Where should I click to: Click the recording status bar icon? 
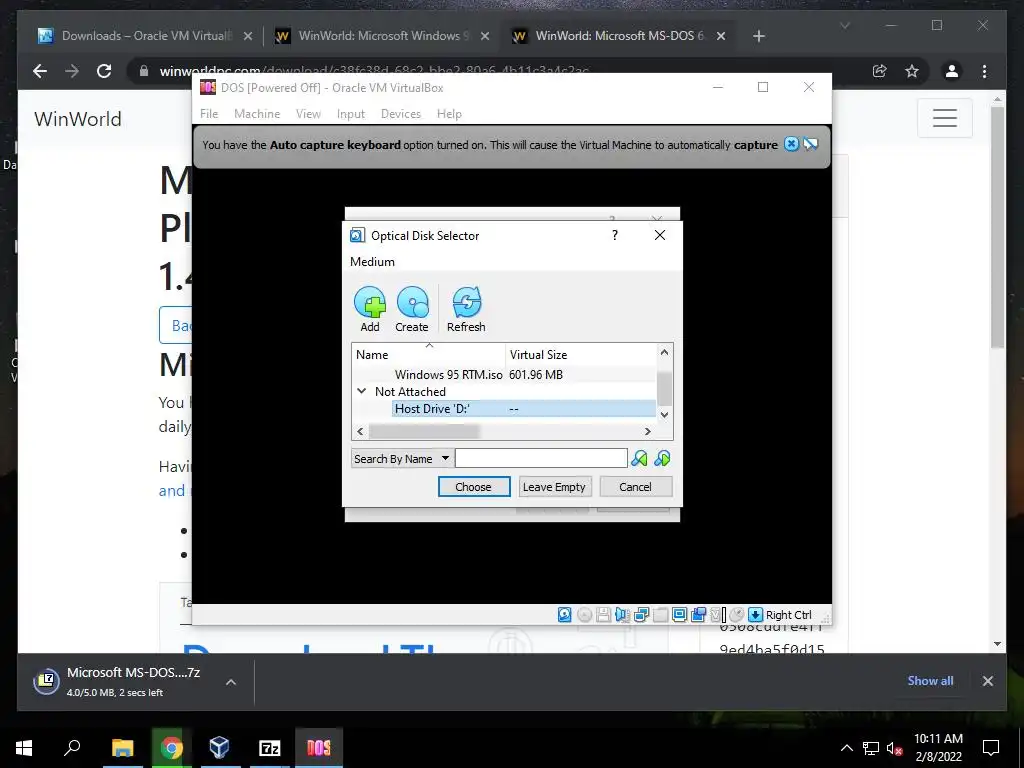pos(698,615)
